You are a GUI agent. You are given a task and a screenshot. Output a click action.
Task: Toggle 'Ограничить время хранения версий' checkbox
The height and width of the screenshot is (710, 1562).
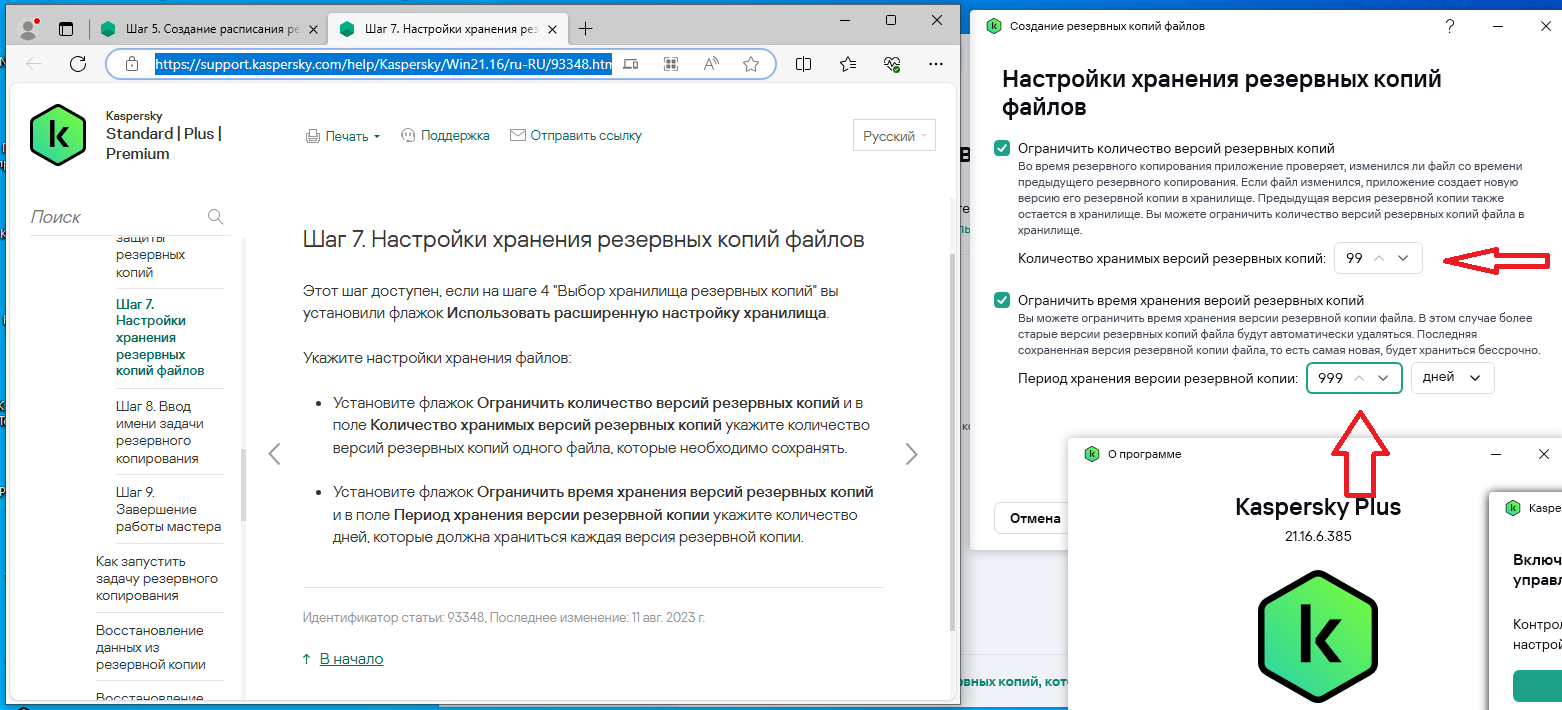tap(1002, 300)
